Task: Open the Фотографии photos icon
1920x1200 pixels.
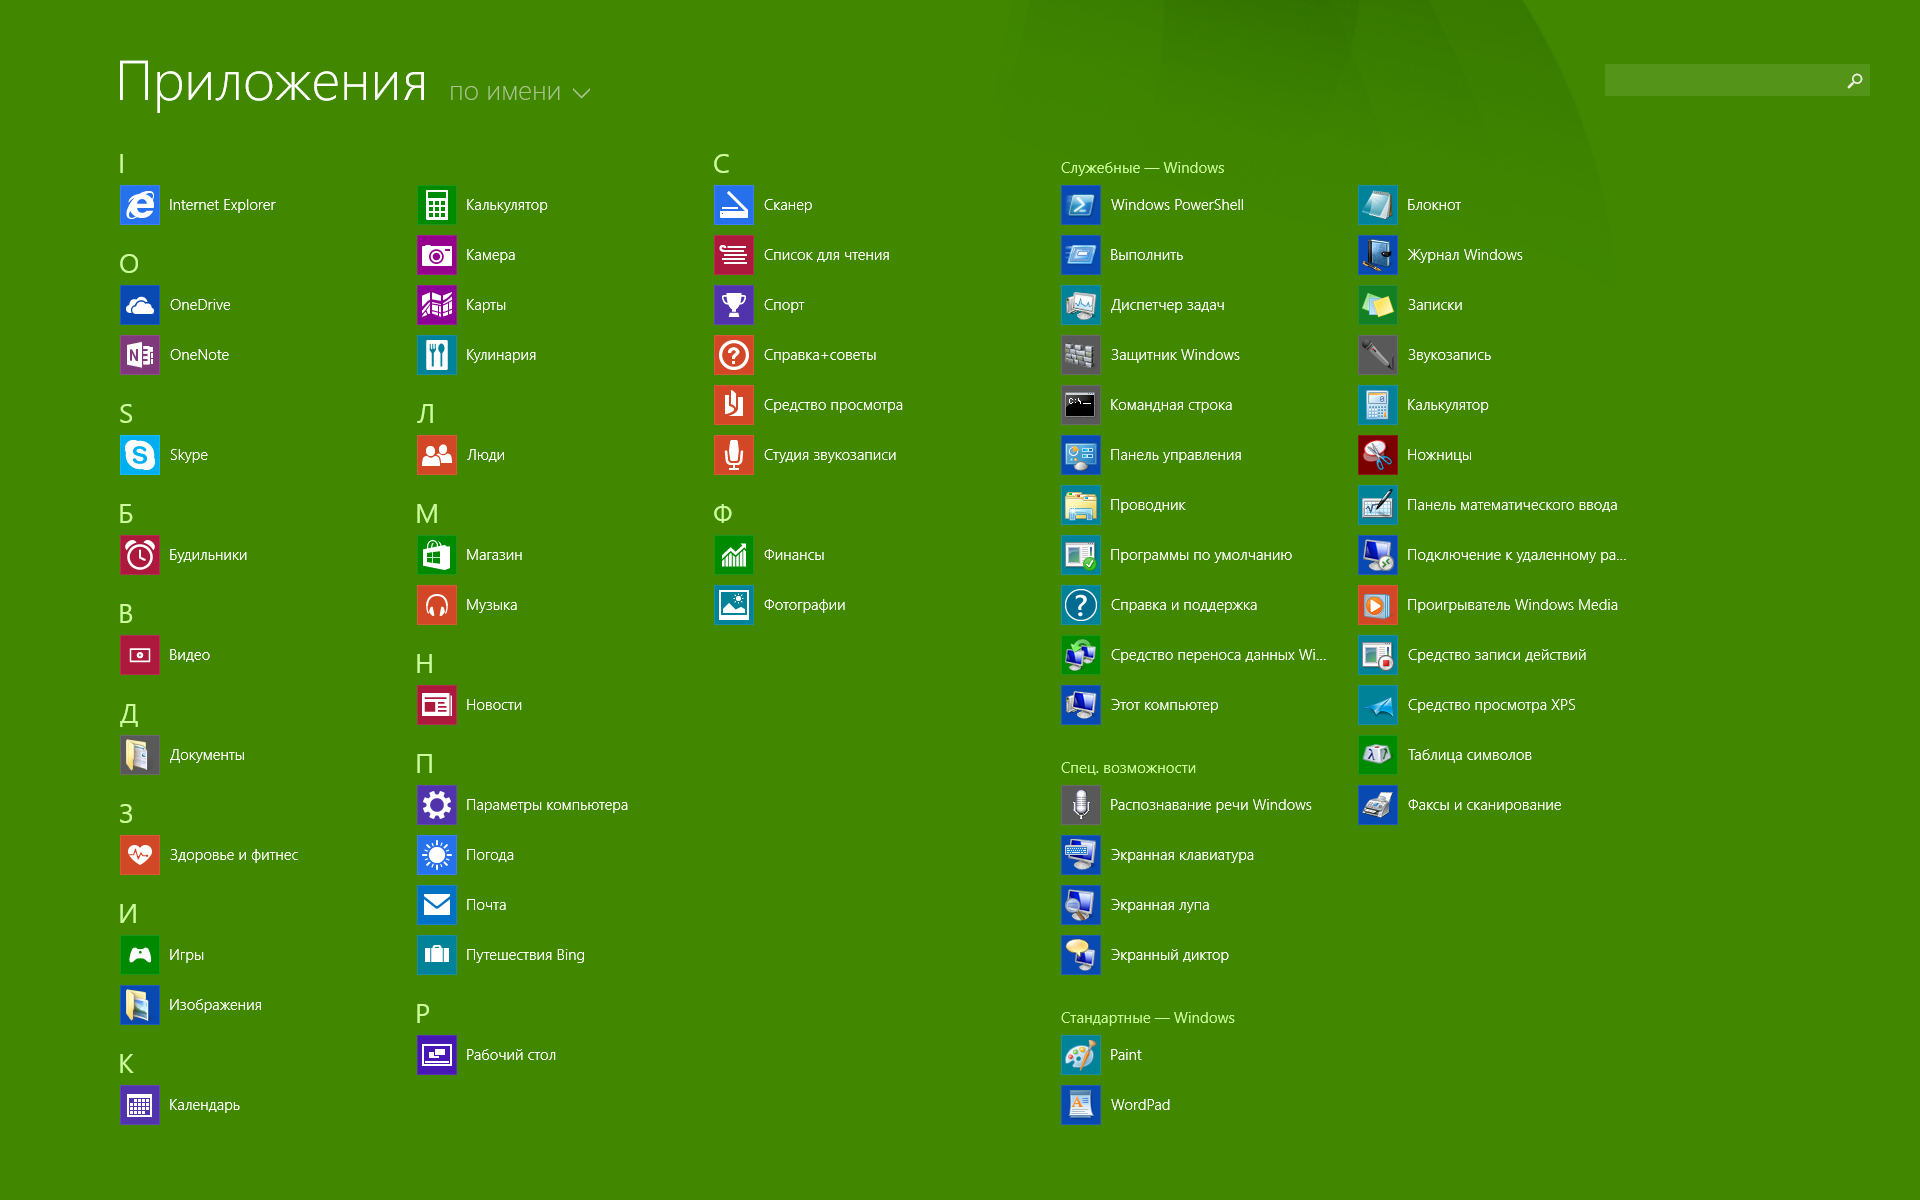Action: pyautogui.click(x=734, y=605)
